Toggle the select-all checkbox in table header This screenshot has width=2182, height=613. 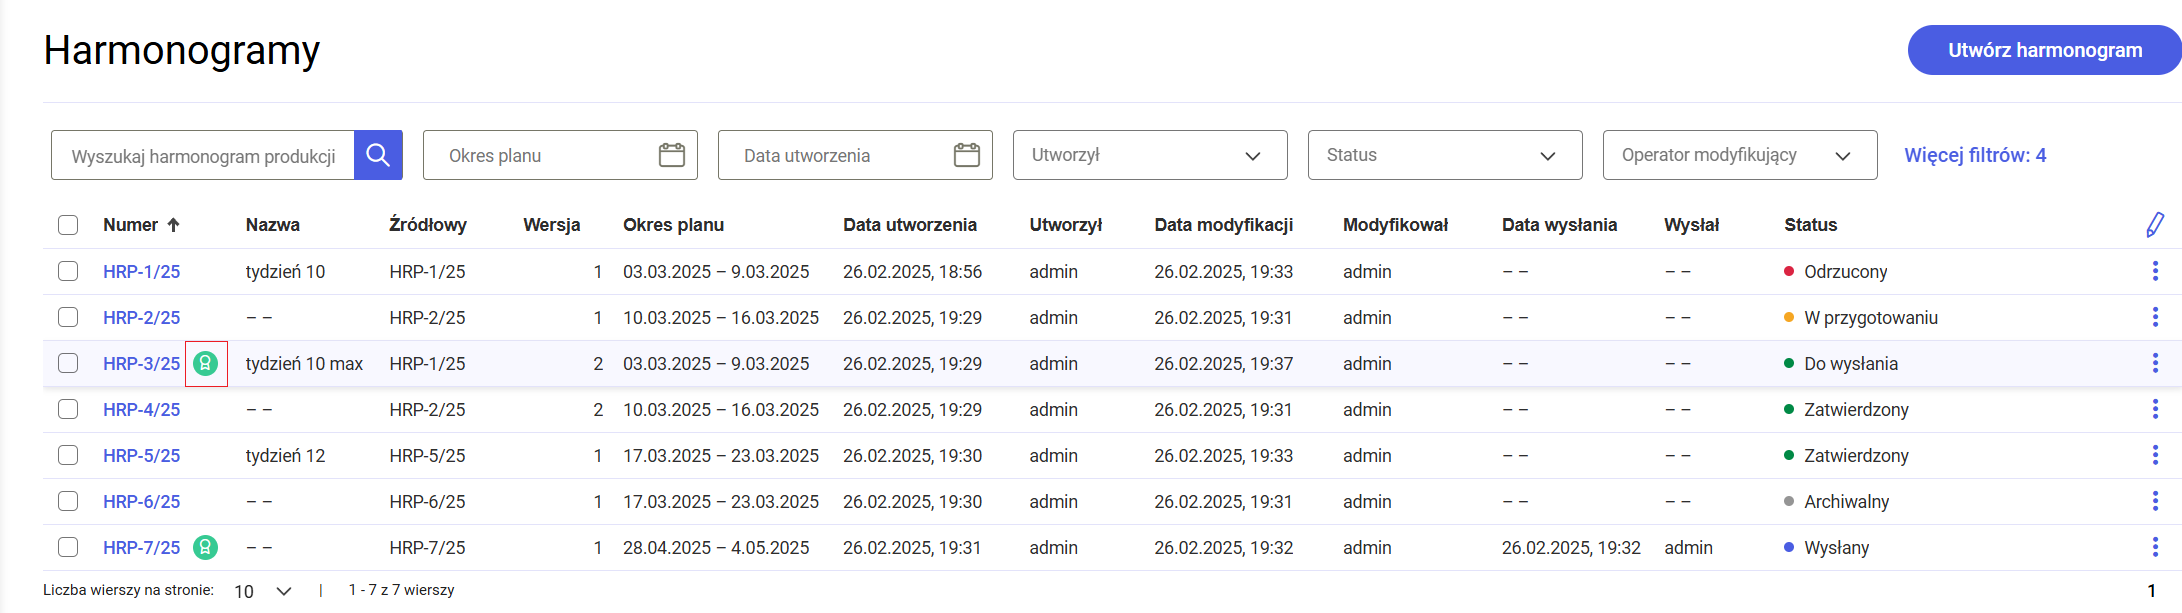click(x=68, y=225)
